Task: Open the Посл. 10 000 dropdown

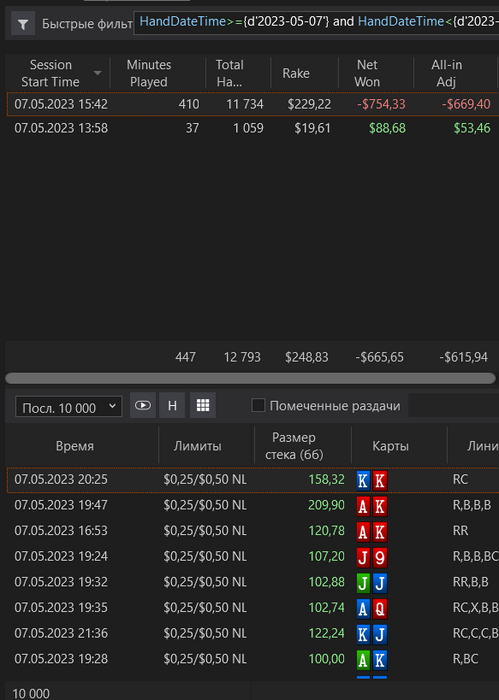Action: click(x=69, y=407)
